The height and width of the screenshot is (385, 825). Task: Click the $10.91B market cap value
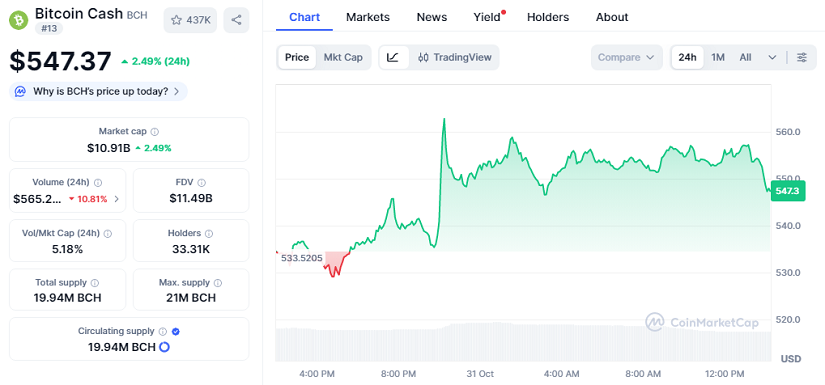click(x=109, y=148)
